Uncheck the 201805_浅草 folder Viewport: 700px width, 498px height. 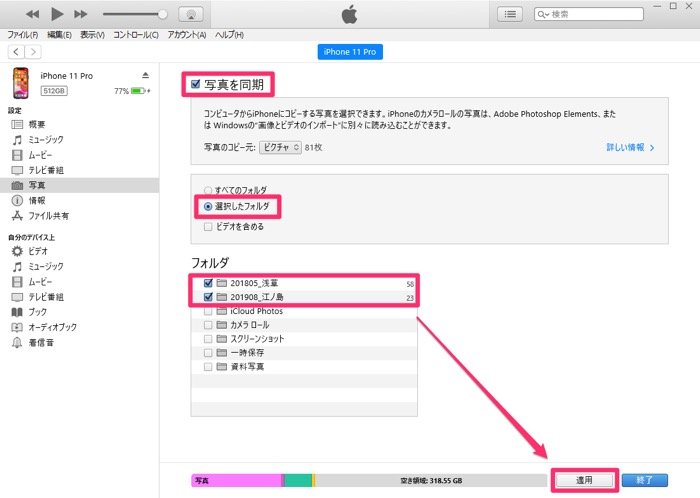(x=208, y=283)
